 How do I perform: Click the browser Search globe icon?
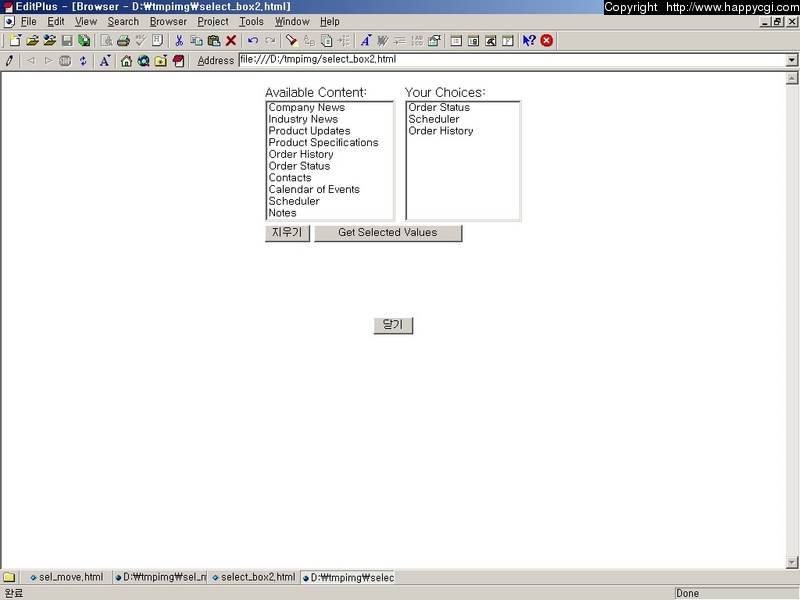(x=143, y=61)
